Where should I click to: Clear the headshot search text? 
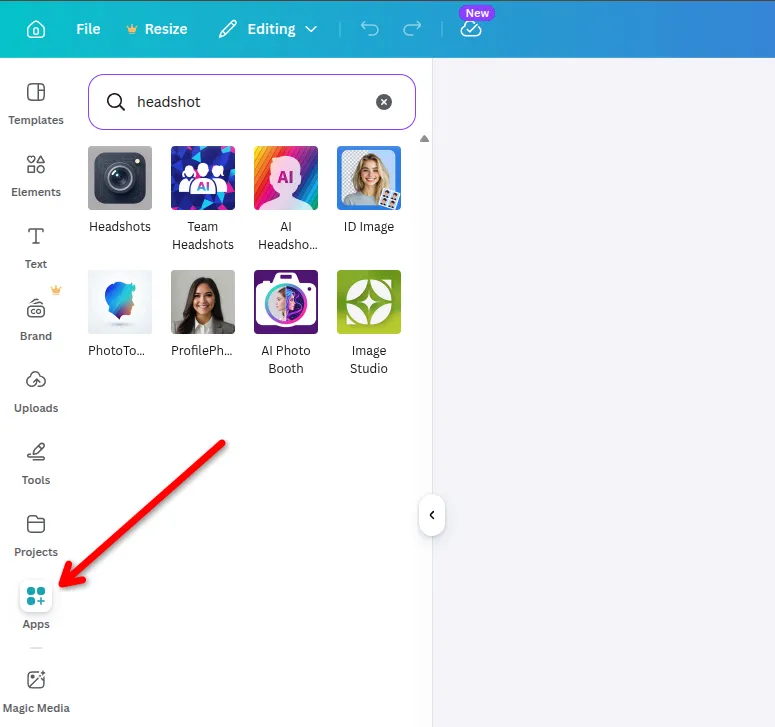[384, 102]
